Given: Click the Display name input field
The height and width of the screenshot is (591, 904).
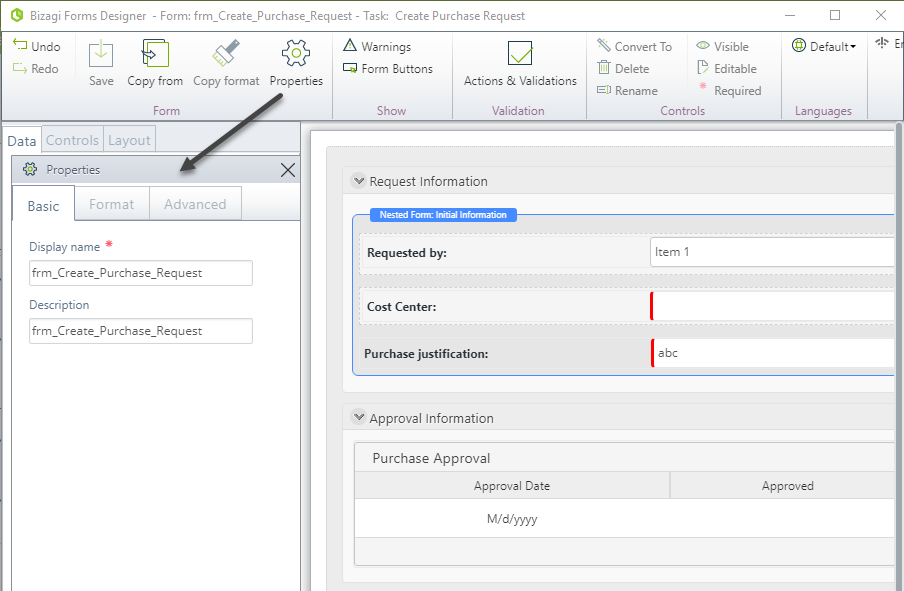Looking at the screenshot, I should point(141,273).
